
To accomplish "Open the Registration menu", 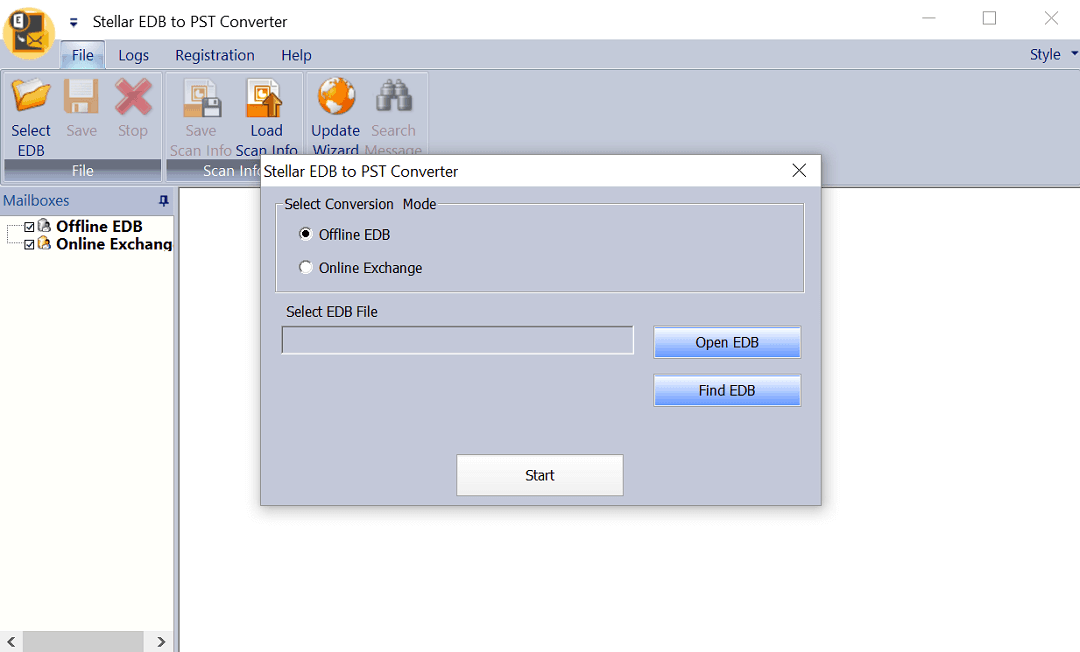I will point(215,55).
